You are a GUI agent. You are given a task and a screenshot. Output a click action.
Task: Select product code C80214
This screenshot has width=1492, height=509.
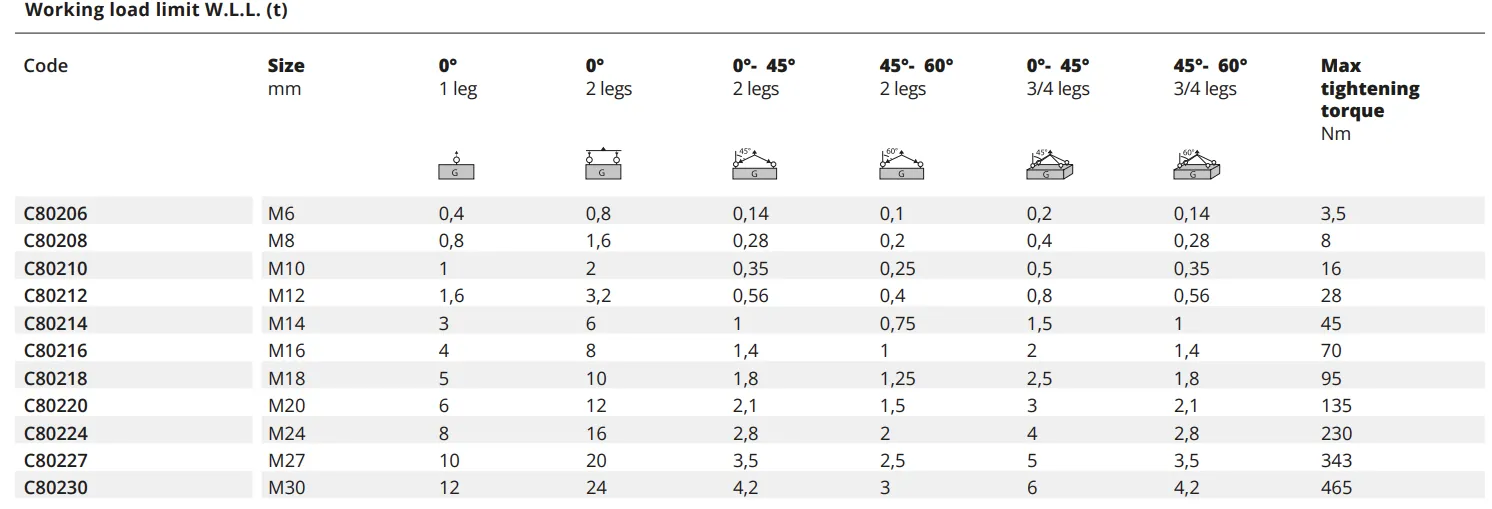point(55,323)
